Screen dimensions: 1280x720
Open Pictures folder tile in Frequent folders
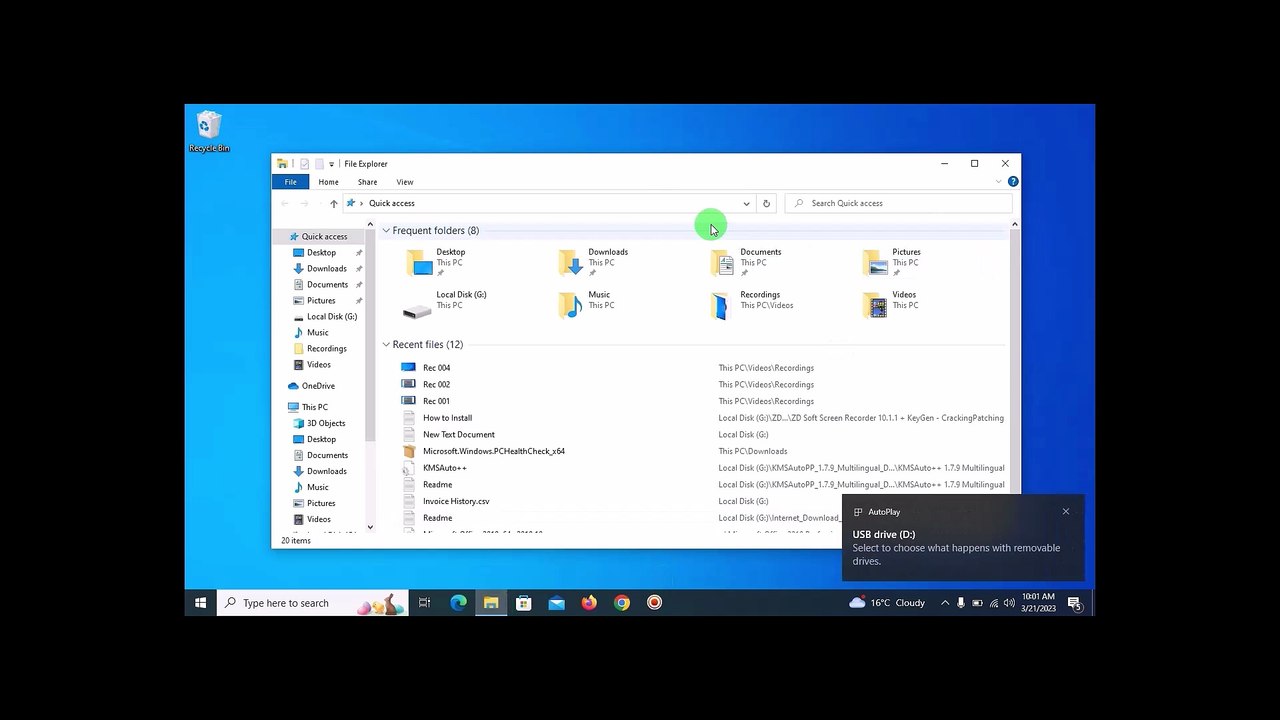[x=892, y=262]
